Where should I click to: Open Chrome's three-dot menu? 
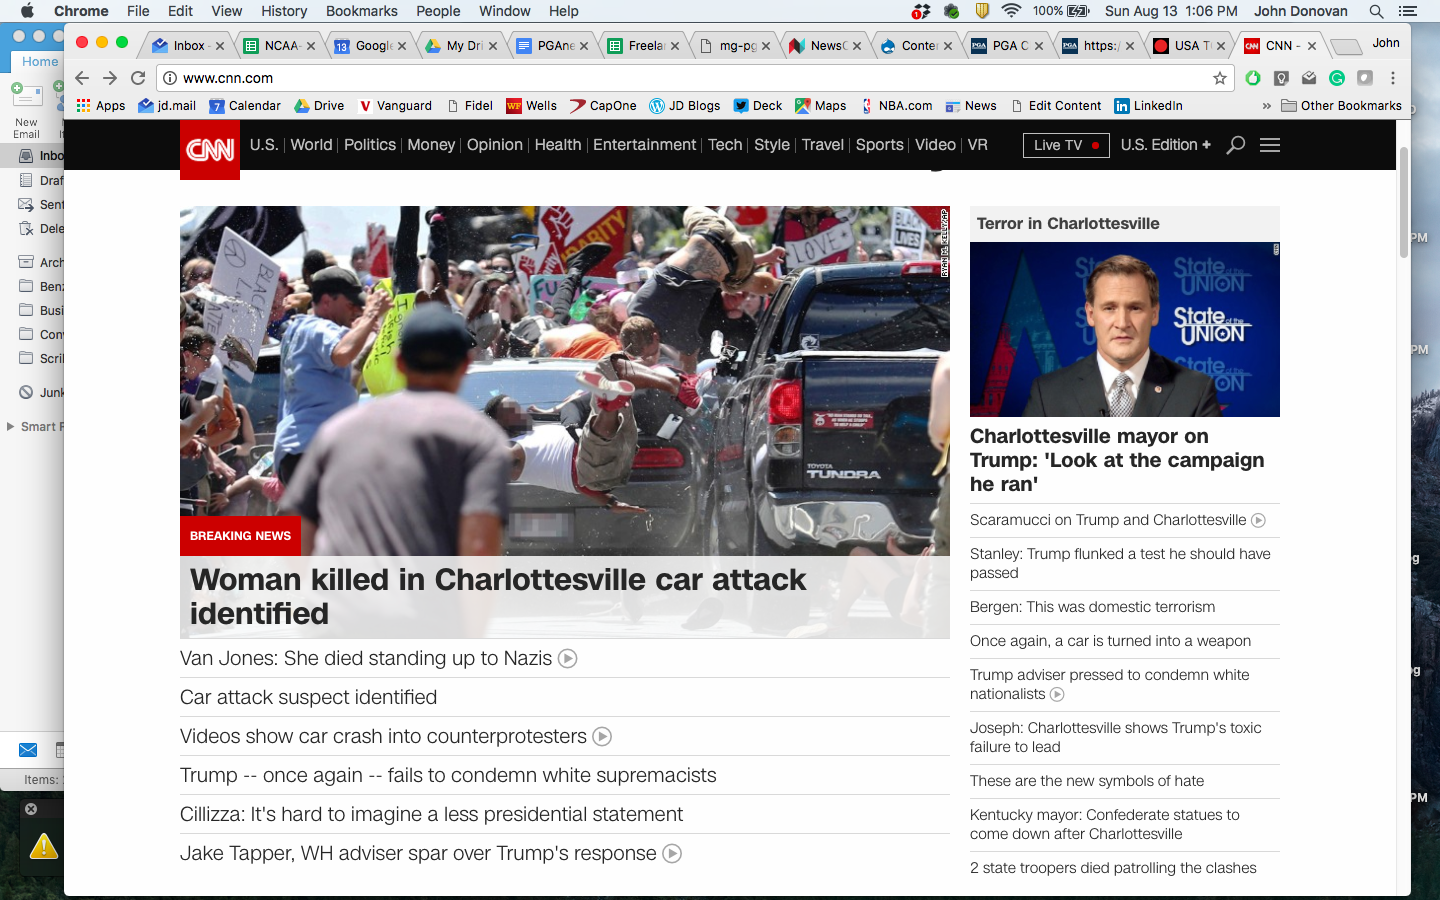tap(1393, 78)
